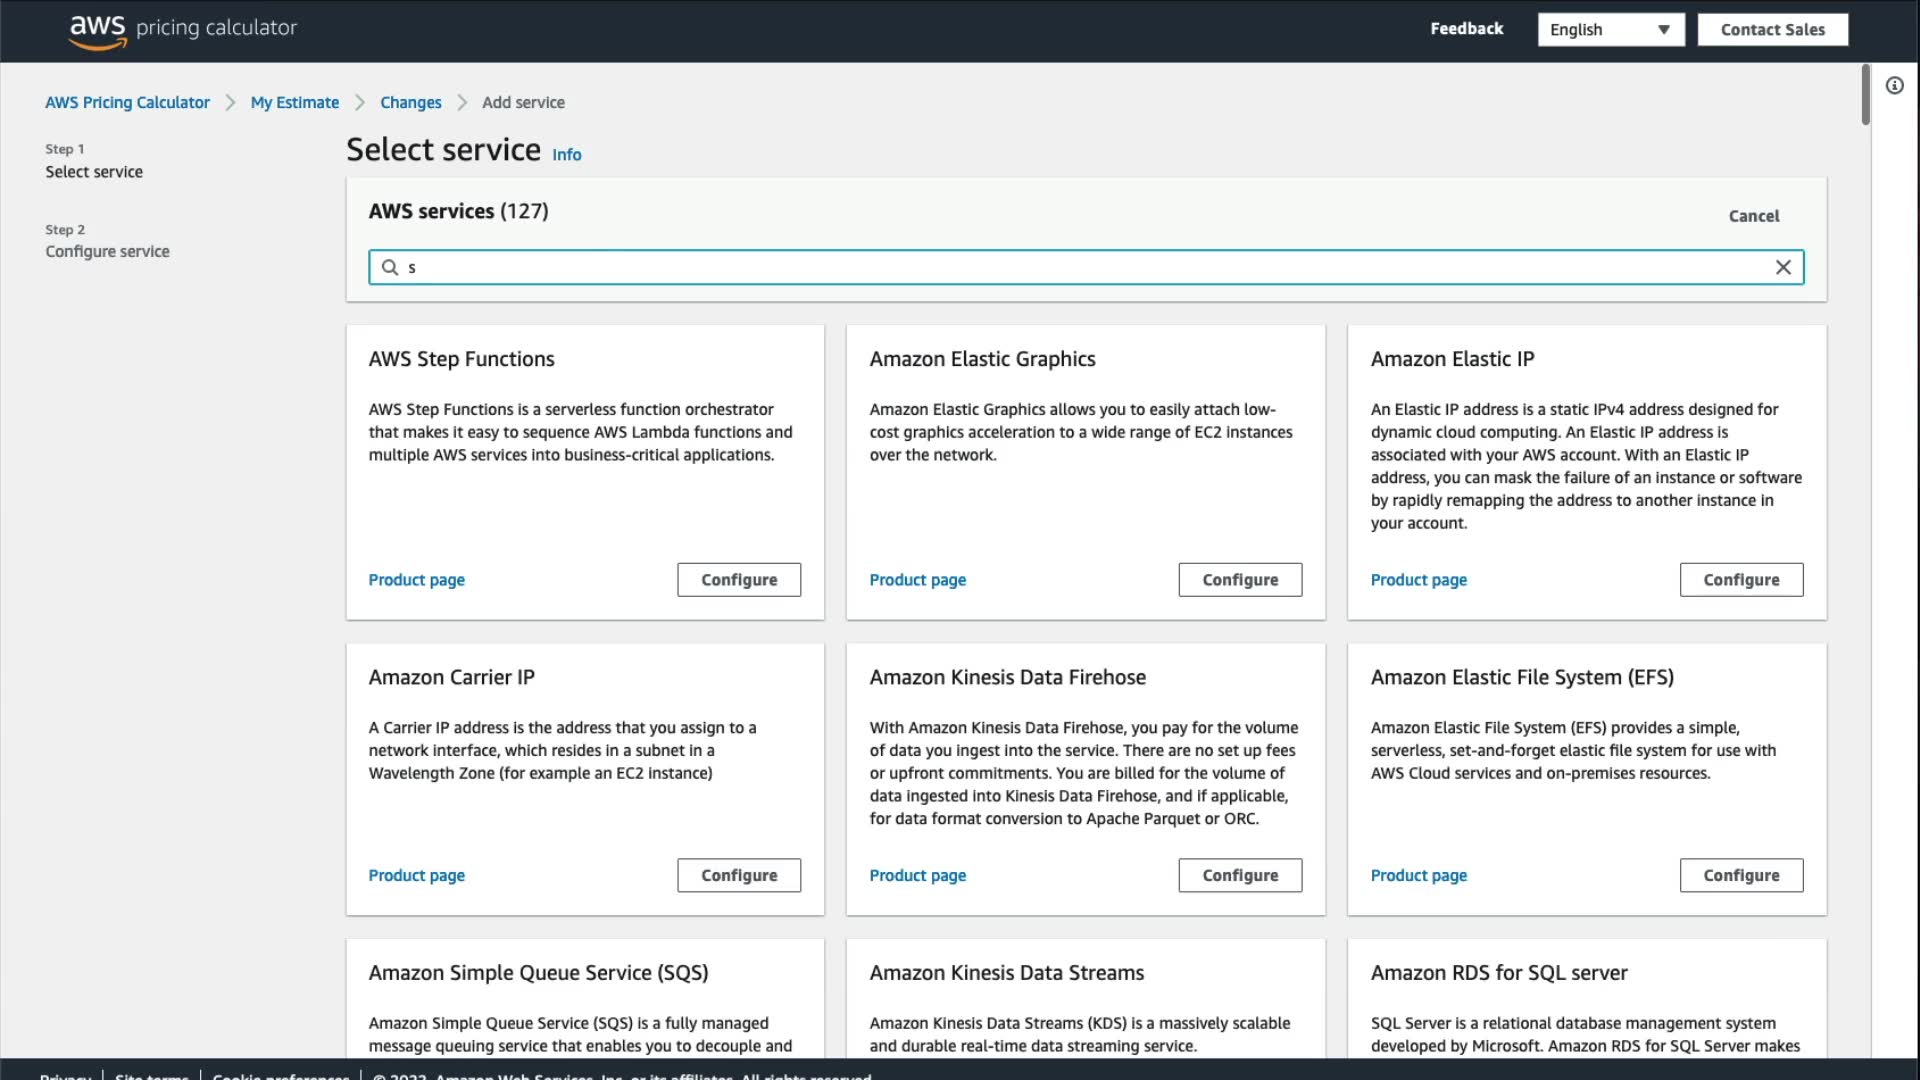The width and height of the screenshot is (1920, 1080).
Task: Navigate to AWS Pricing Calculator breadcrumb
Action: click(x=127, y=102)
